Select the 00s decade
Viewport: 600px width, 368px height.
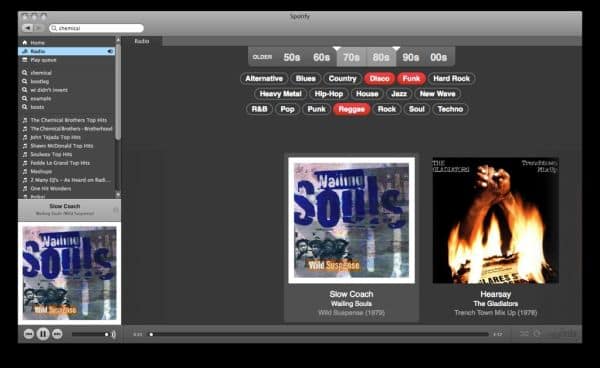click(439, 57)
